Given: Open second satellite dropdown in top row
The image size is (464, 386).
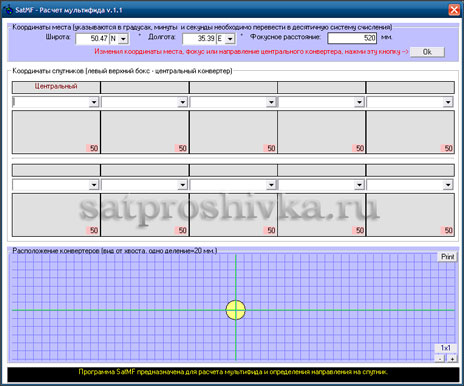Looking at the screenshot, I should 183,102.
